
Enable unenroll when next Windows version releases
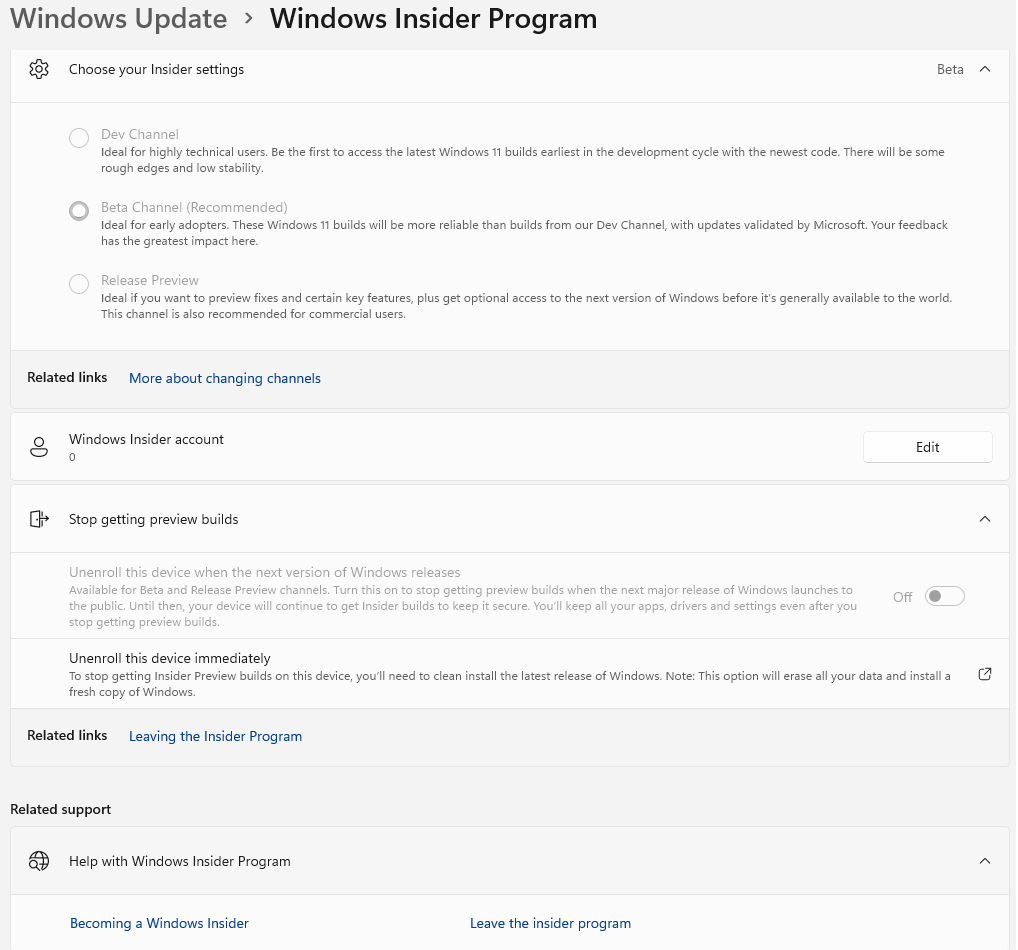pos(944,595)
